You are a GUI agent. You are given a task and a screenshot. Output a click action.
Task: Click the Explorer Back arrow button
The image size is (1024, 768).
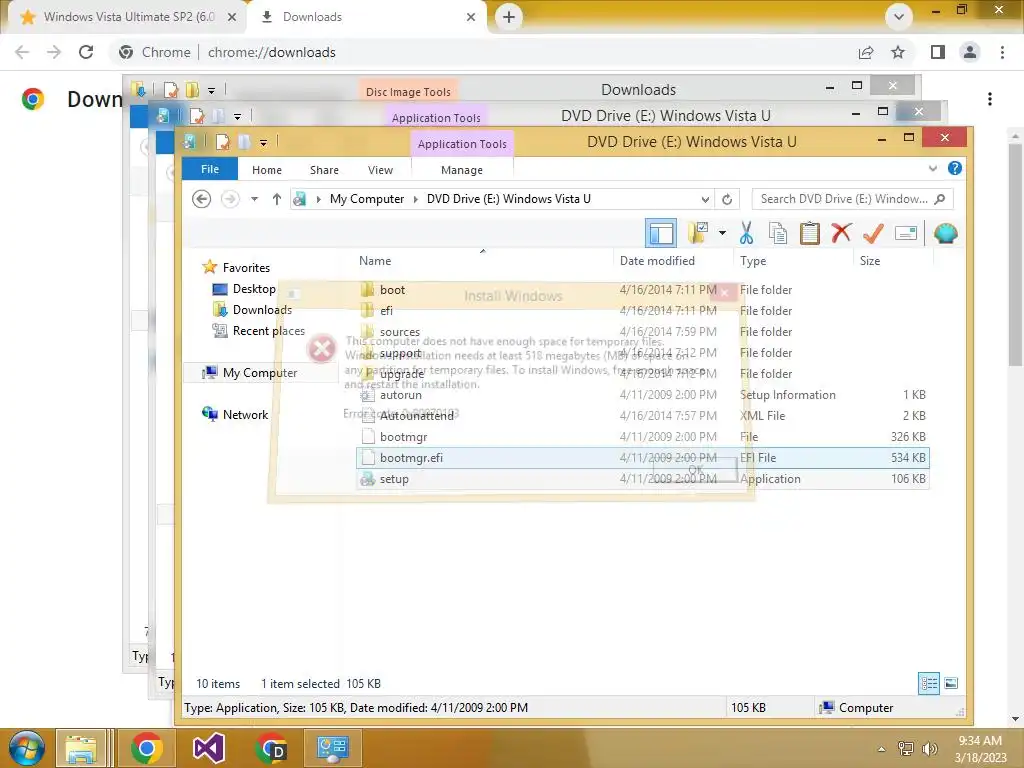point(201,199)
